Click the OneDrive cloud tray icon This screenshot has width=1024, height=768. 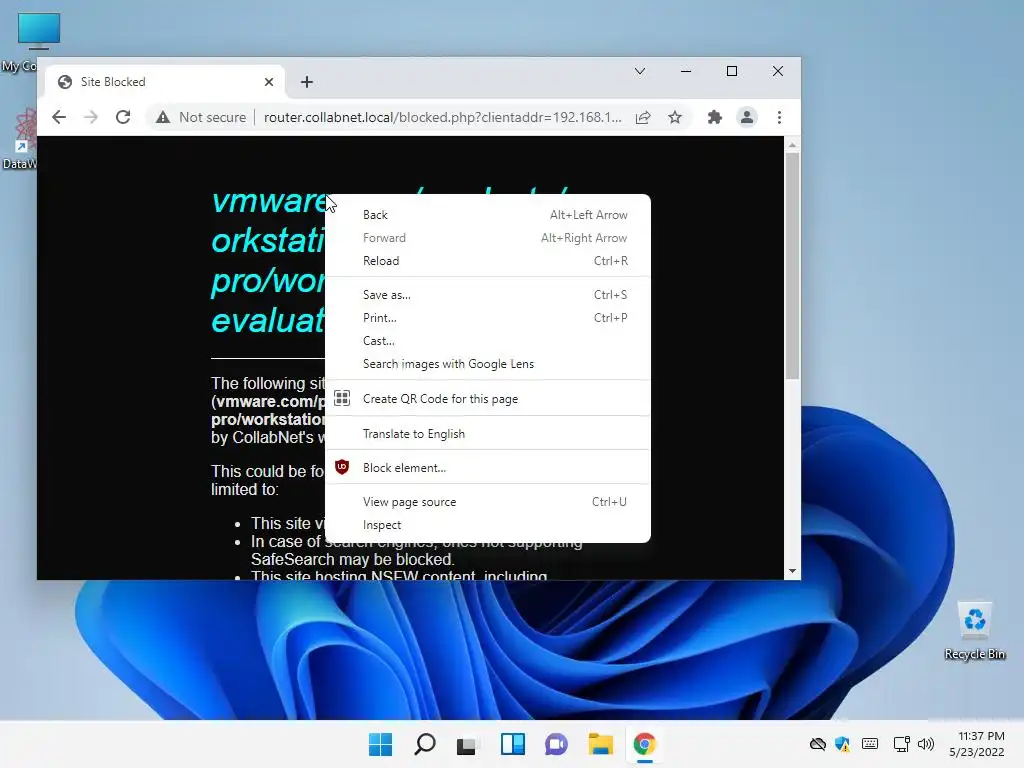point(818,744)
